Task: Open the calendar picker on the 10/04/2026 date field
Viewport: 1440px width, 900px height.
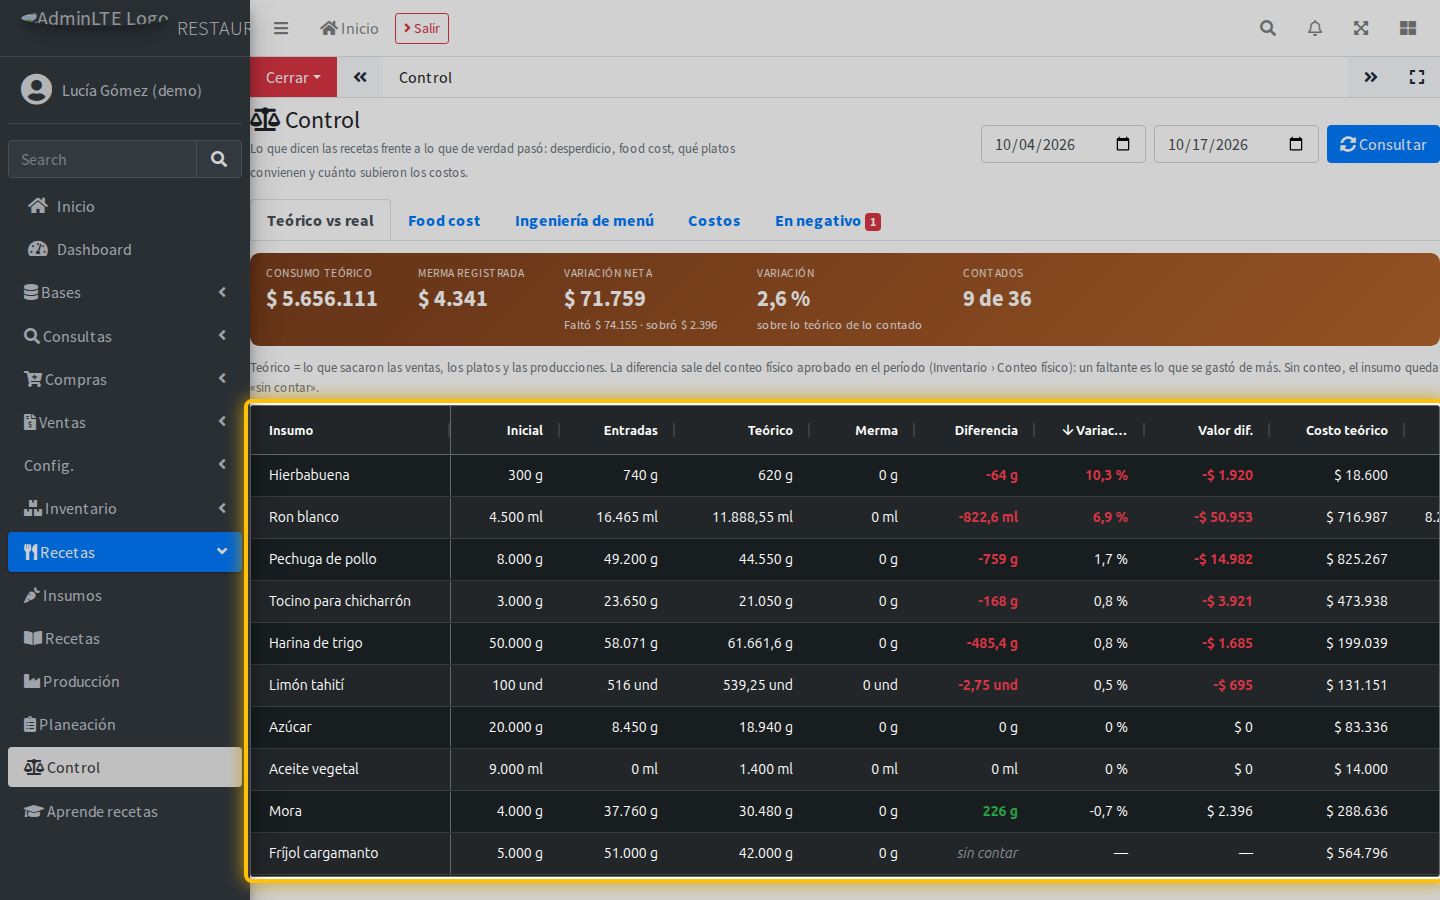Action: coord(1122,144)
